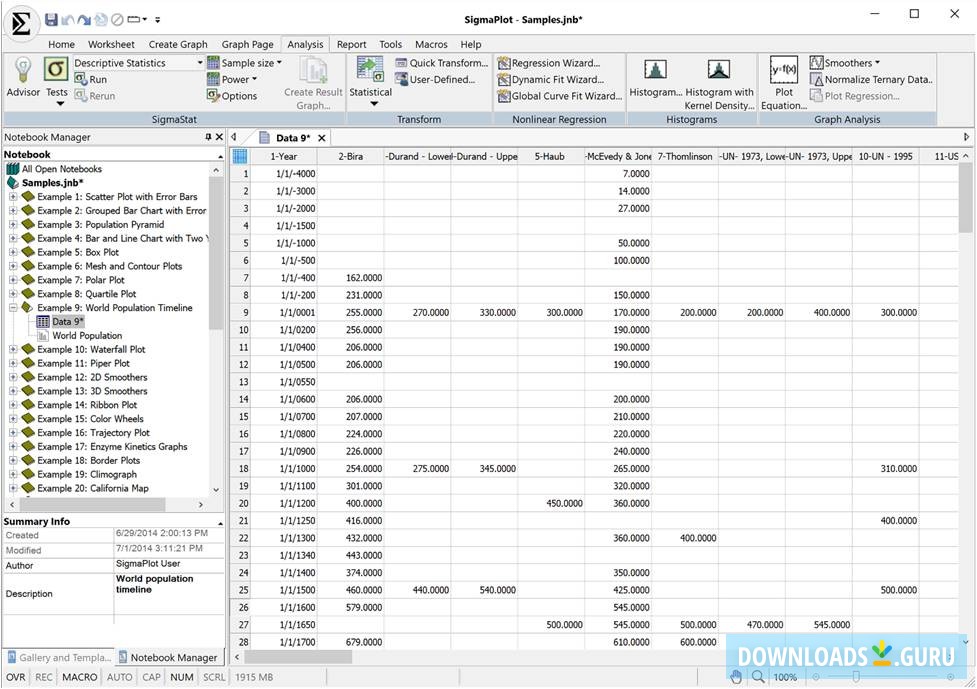The width and height of the screenshot is (977, 689).
Task: Toggle MACRO indicator in status bar
Action: (80, 677)
